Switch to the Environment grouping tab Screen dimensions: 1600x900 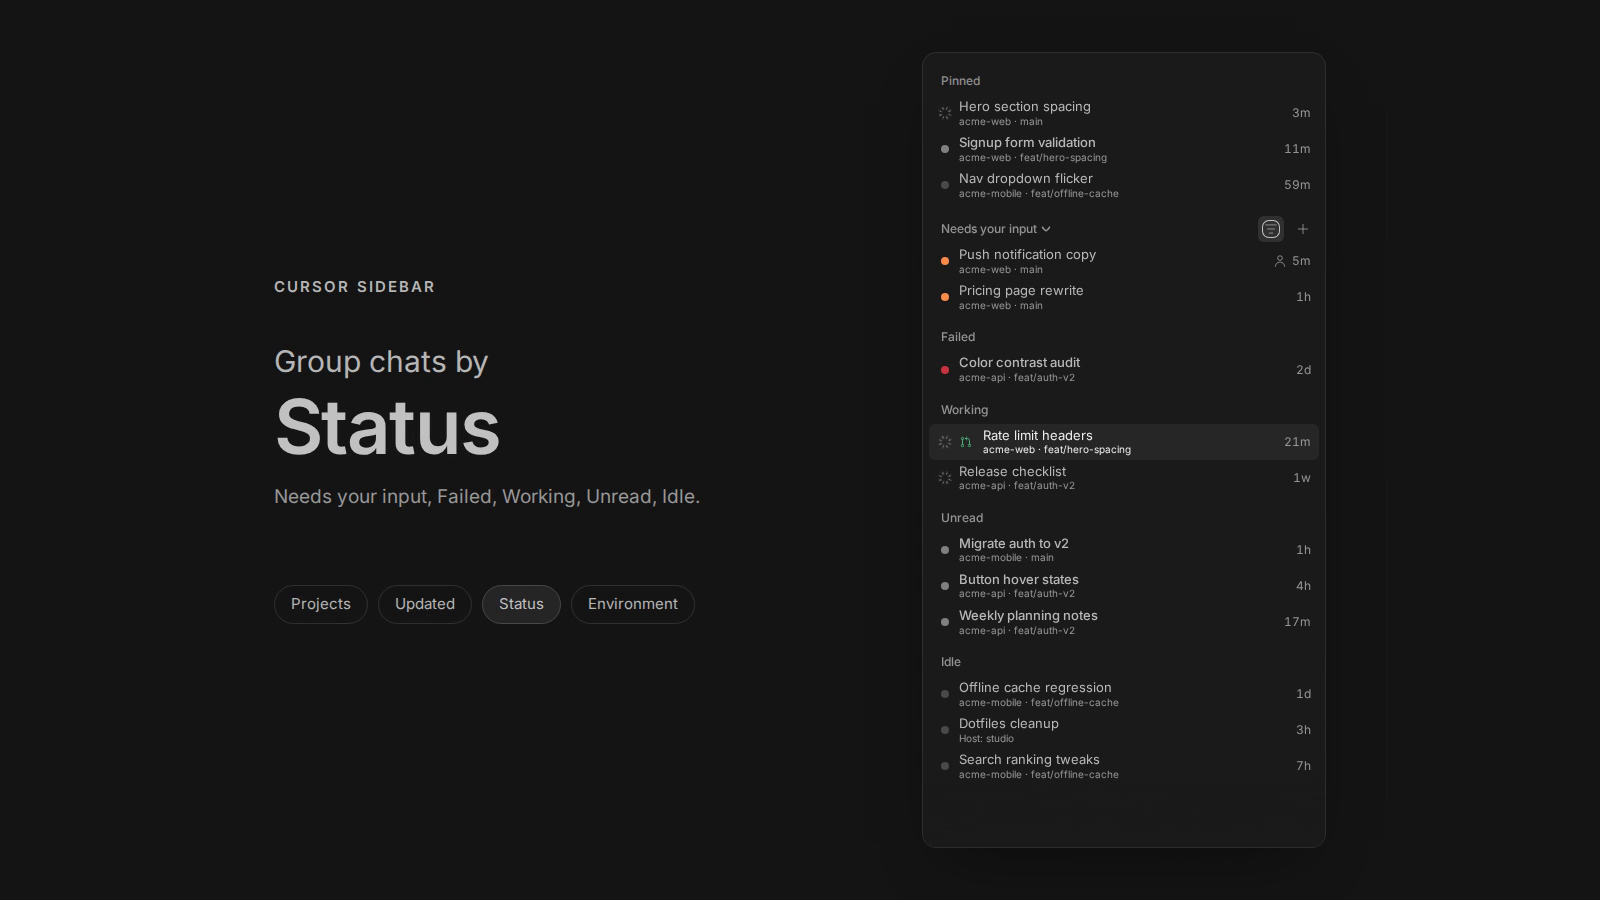[x=633, y=604]
